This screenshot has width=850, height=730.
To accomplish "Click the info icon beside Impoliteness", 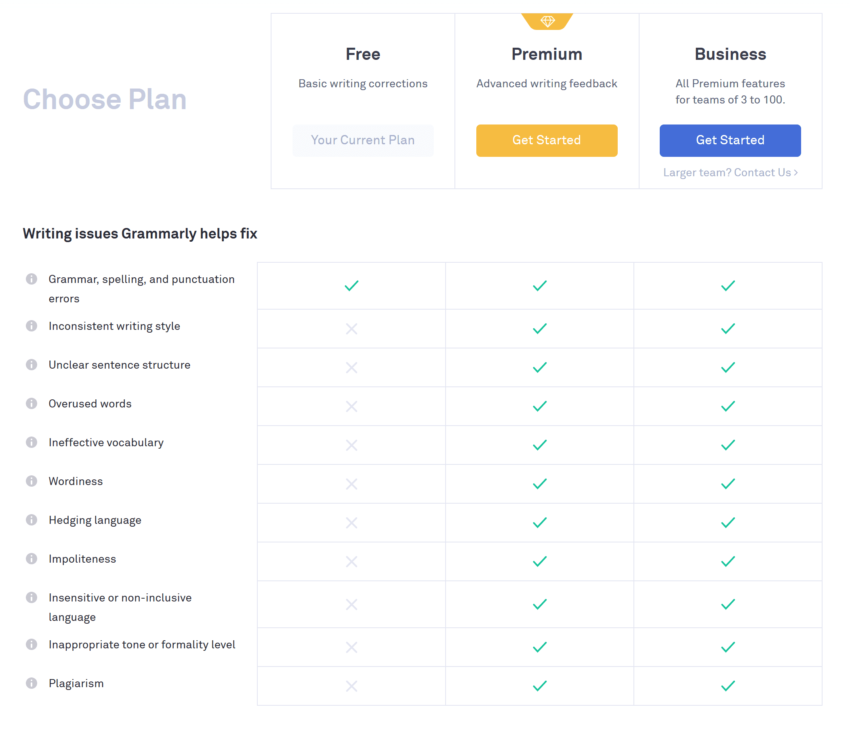I will coord(33,559).
